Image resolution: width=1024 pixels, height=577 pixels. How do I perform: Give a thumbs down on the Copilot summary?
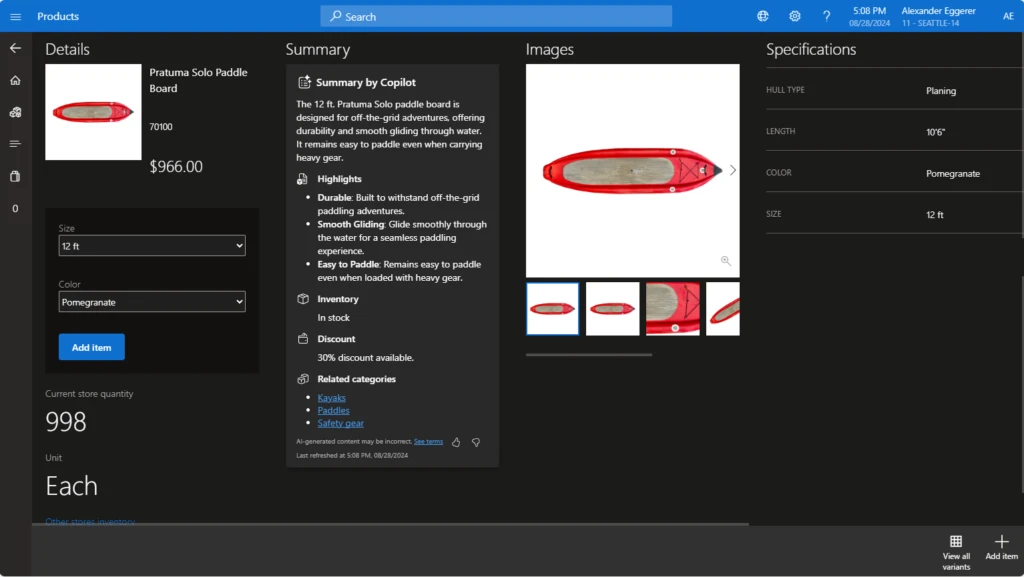(476, 442)
